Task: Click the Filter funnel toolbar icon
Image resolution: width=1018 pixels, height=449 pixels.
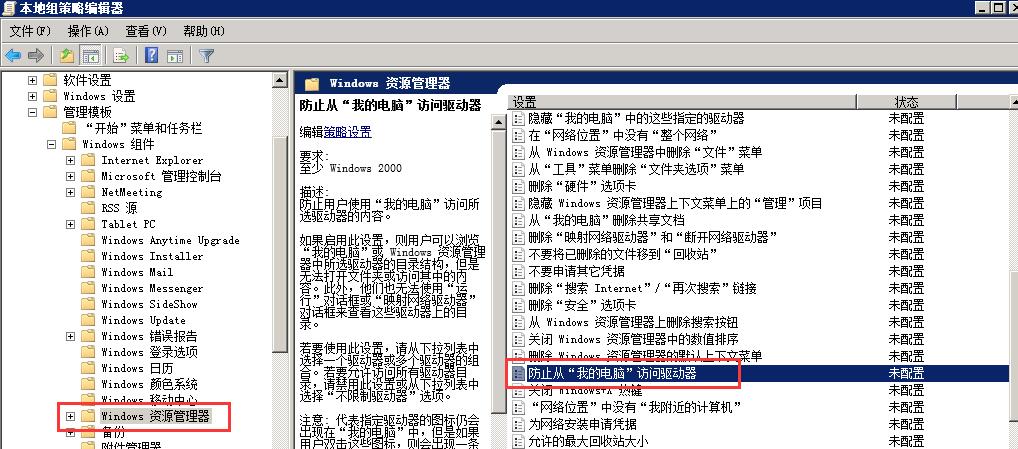Action: click(206, 56)
